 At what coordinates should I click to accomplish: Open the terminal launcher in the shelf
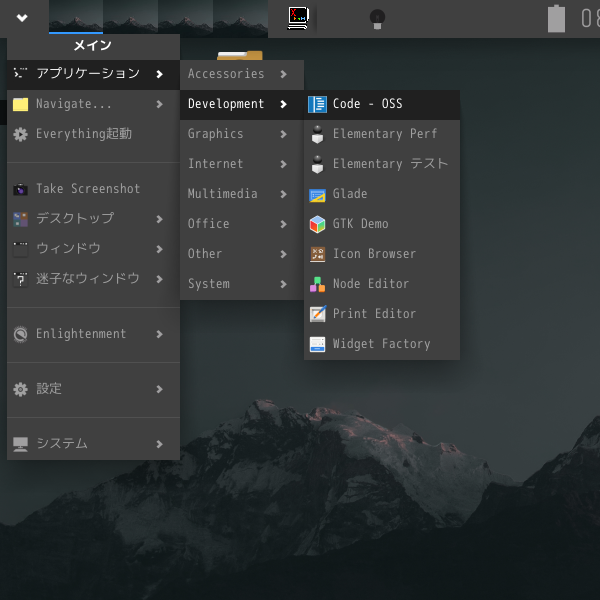tap(298, 18)
